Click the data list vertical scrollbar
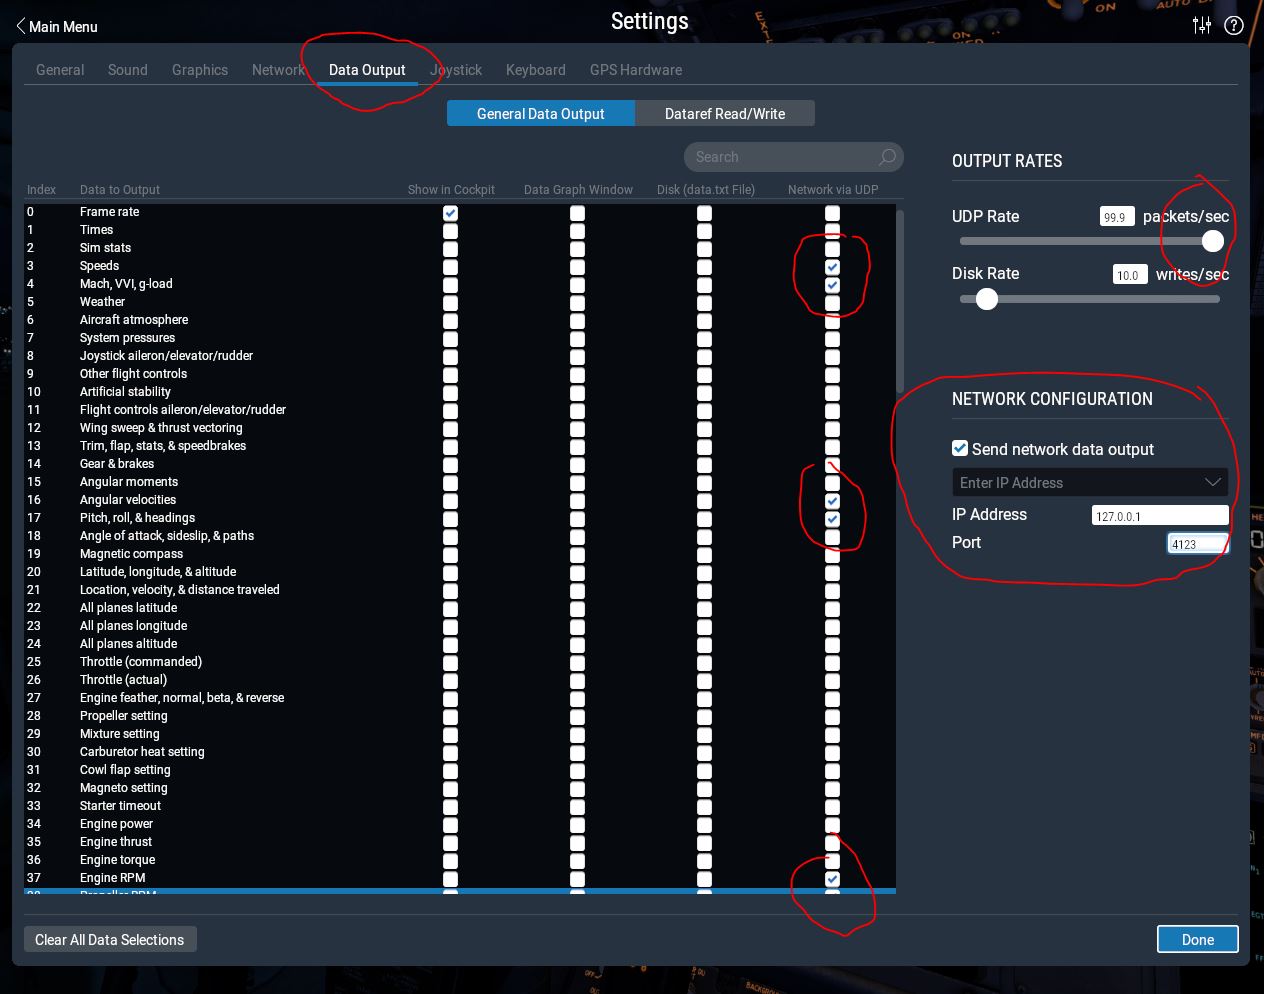 [900, 300]
